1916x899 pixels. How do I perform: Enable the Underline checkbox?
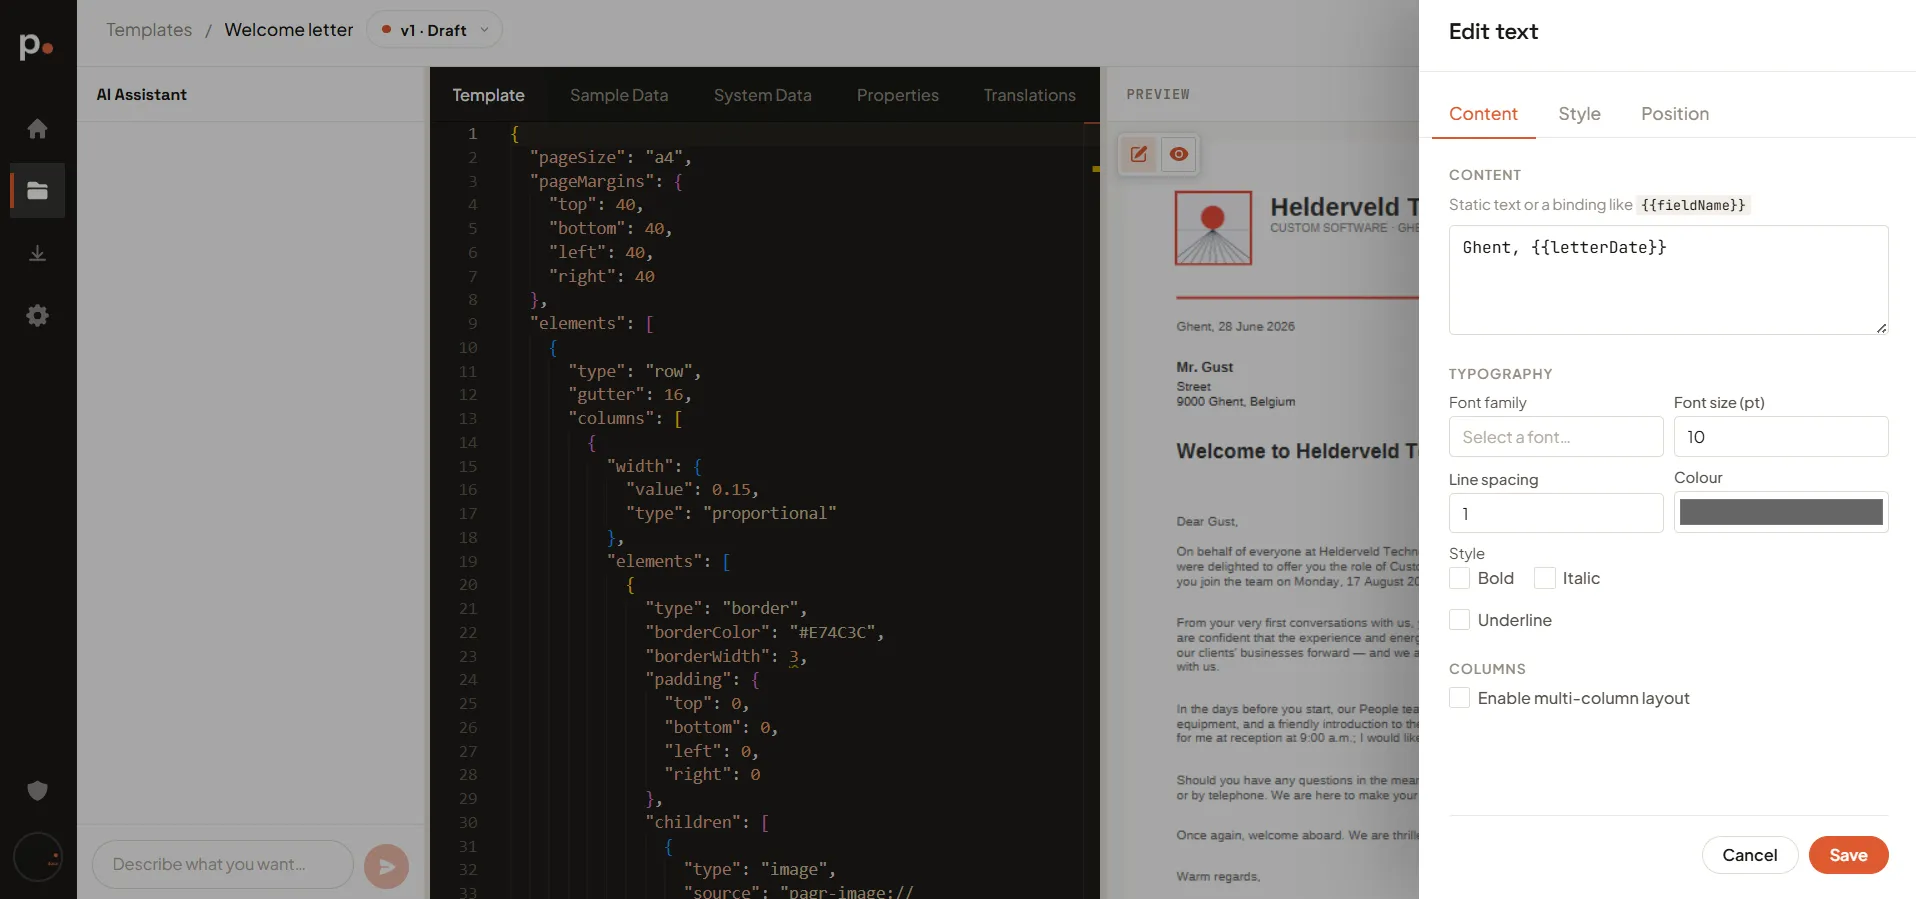pos(1460,620)
